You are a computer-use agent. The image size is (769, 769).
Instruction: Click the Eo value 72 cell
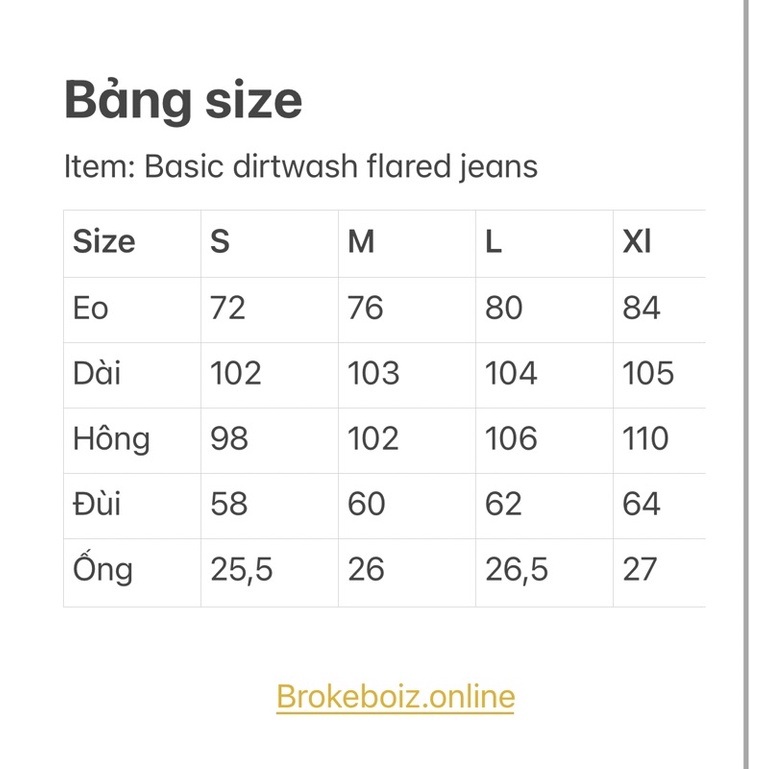pos(228,308)
